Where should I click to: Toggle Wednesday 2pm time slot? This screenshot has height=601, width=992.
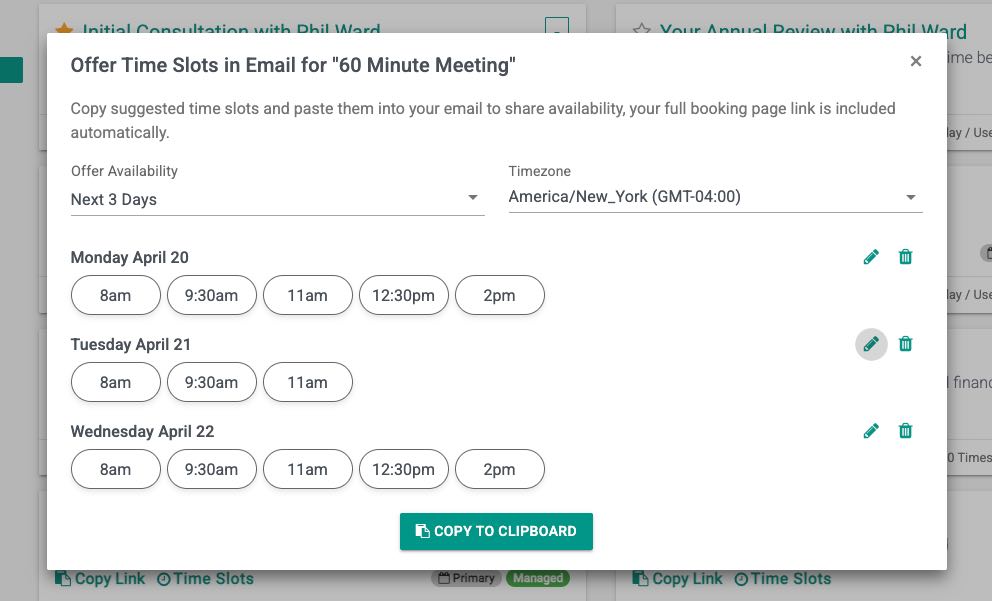pos(499,469)
